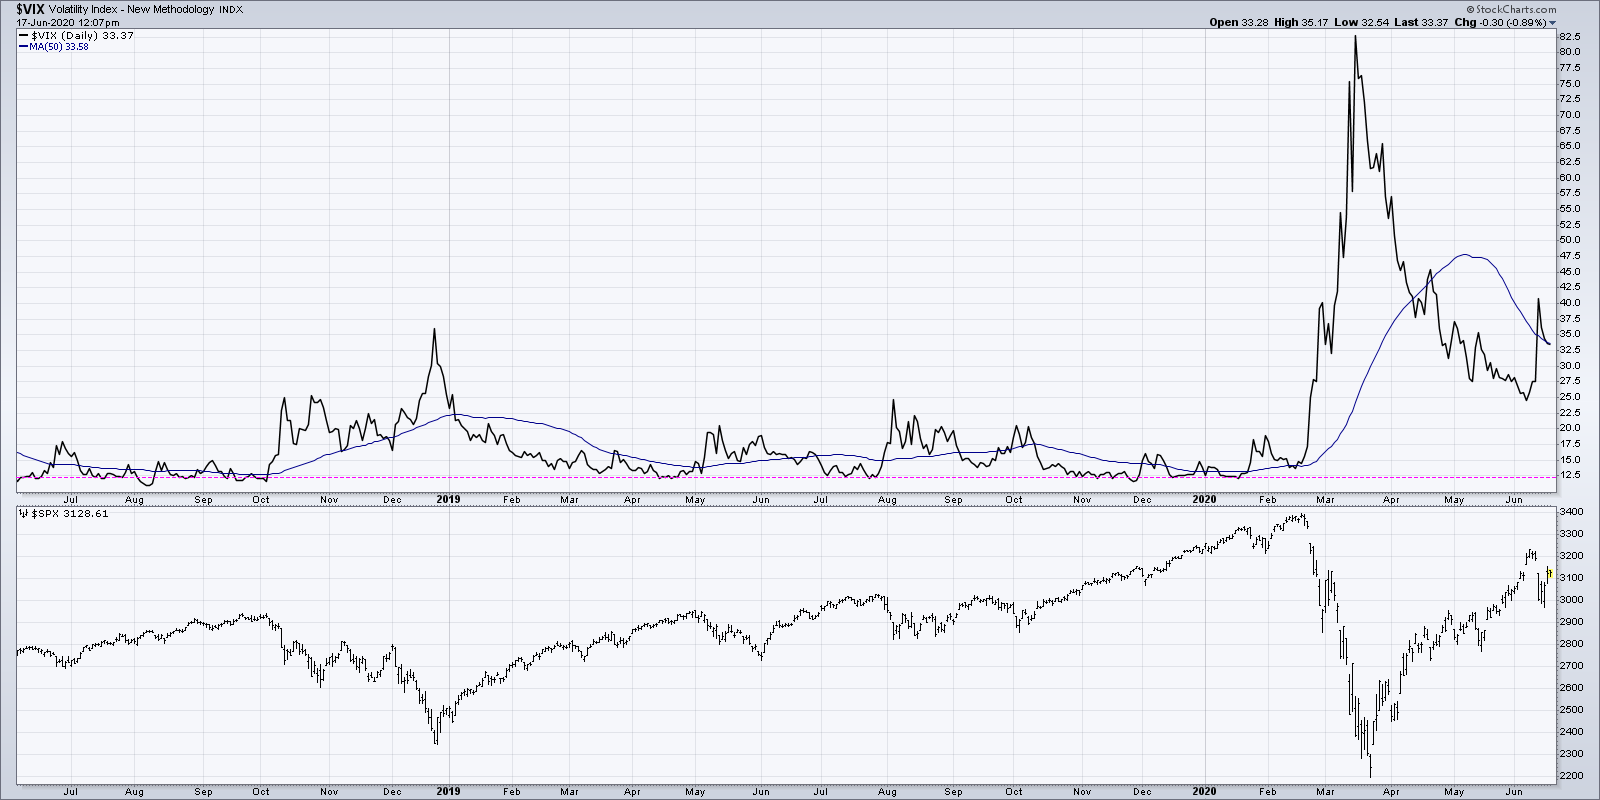Click the 2020 label on VIX panel axis
This screenshot has width=1600, height=800.
click(x=1204, y=499)
